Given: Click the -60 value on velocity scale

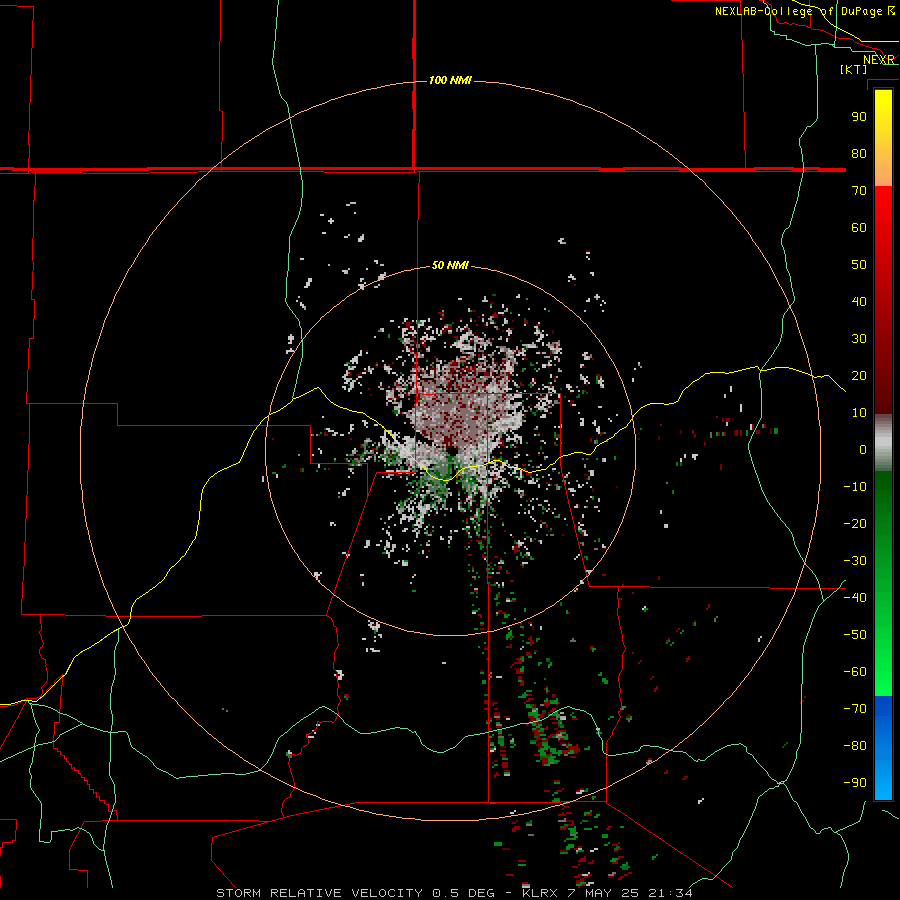Looking at the screenshot, I should click(x=855, y=672).
